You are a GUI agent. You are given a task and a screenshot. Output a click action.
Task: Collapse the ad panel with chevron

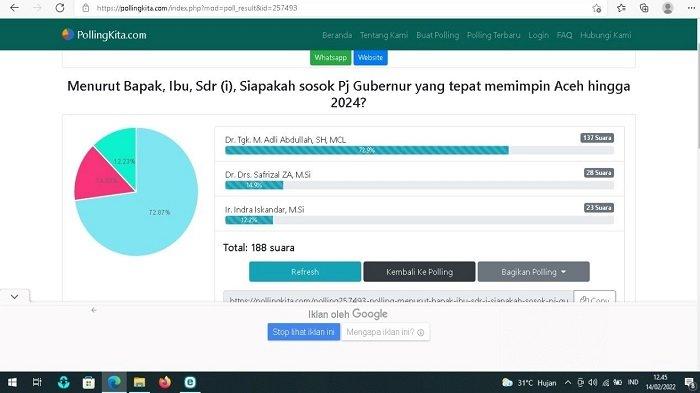15,297
